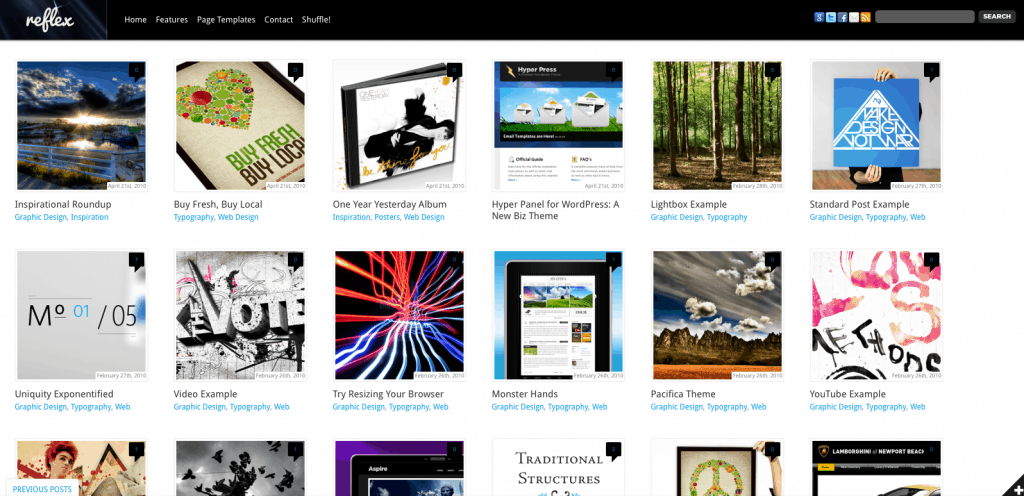Click Graphic Design category under Inspirational Roundup
1024x496 pixels.
tap(40, 217)
